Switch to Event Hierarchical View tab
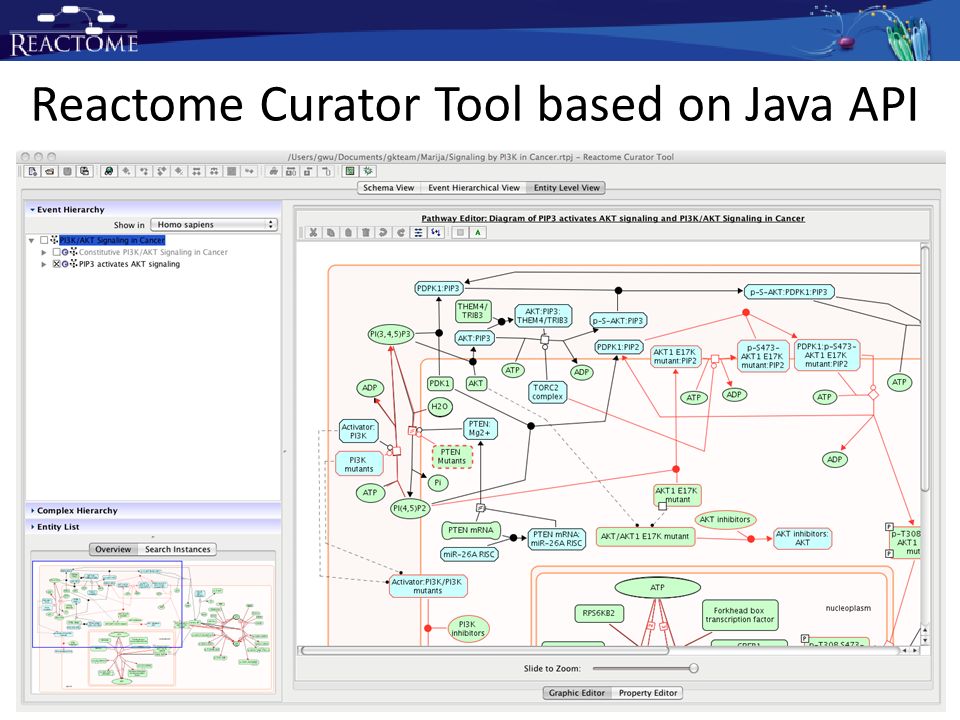Screen dimensions: 960x720 click(x=474, y=188)
